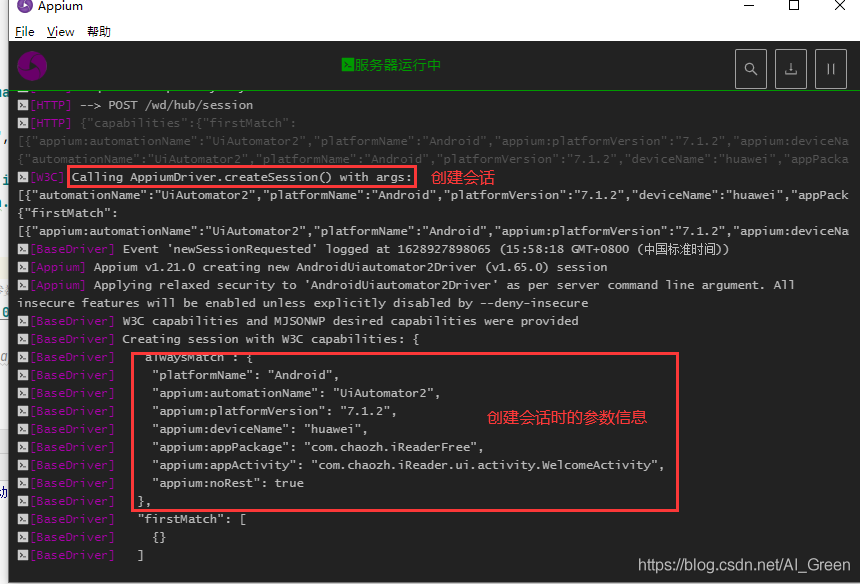The height and width of the screenshot is (584, 860).
Task: Click 'Applying relaxed security' log line
Action: point(444,286)
